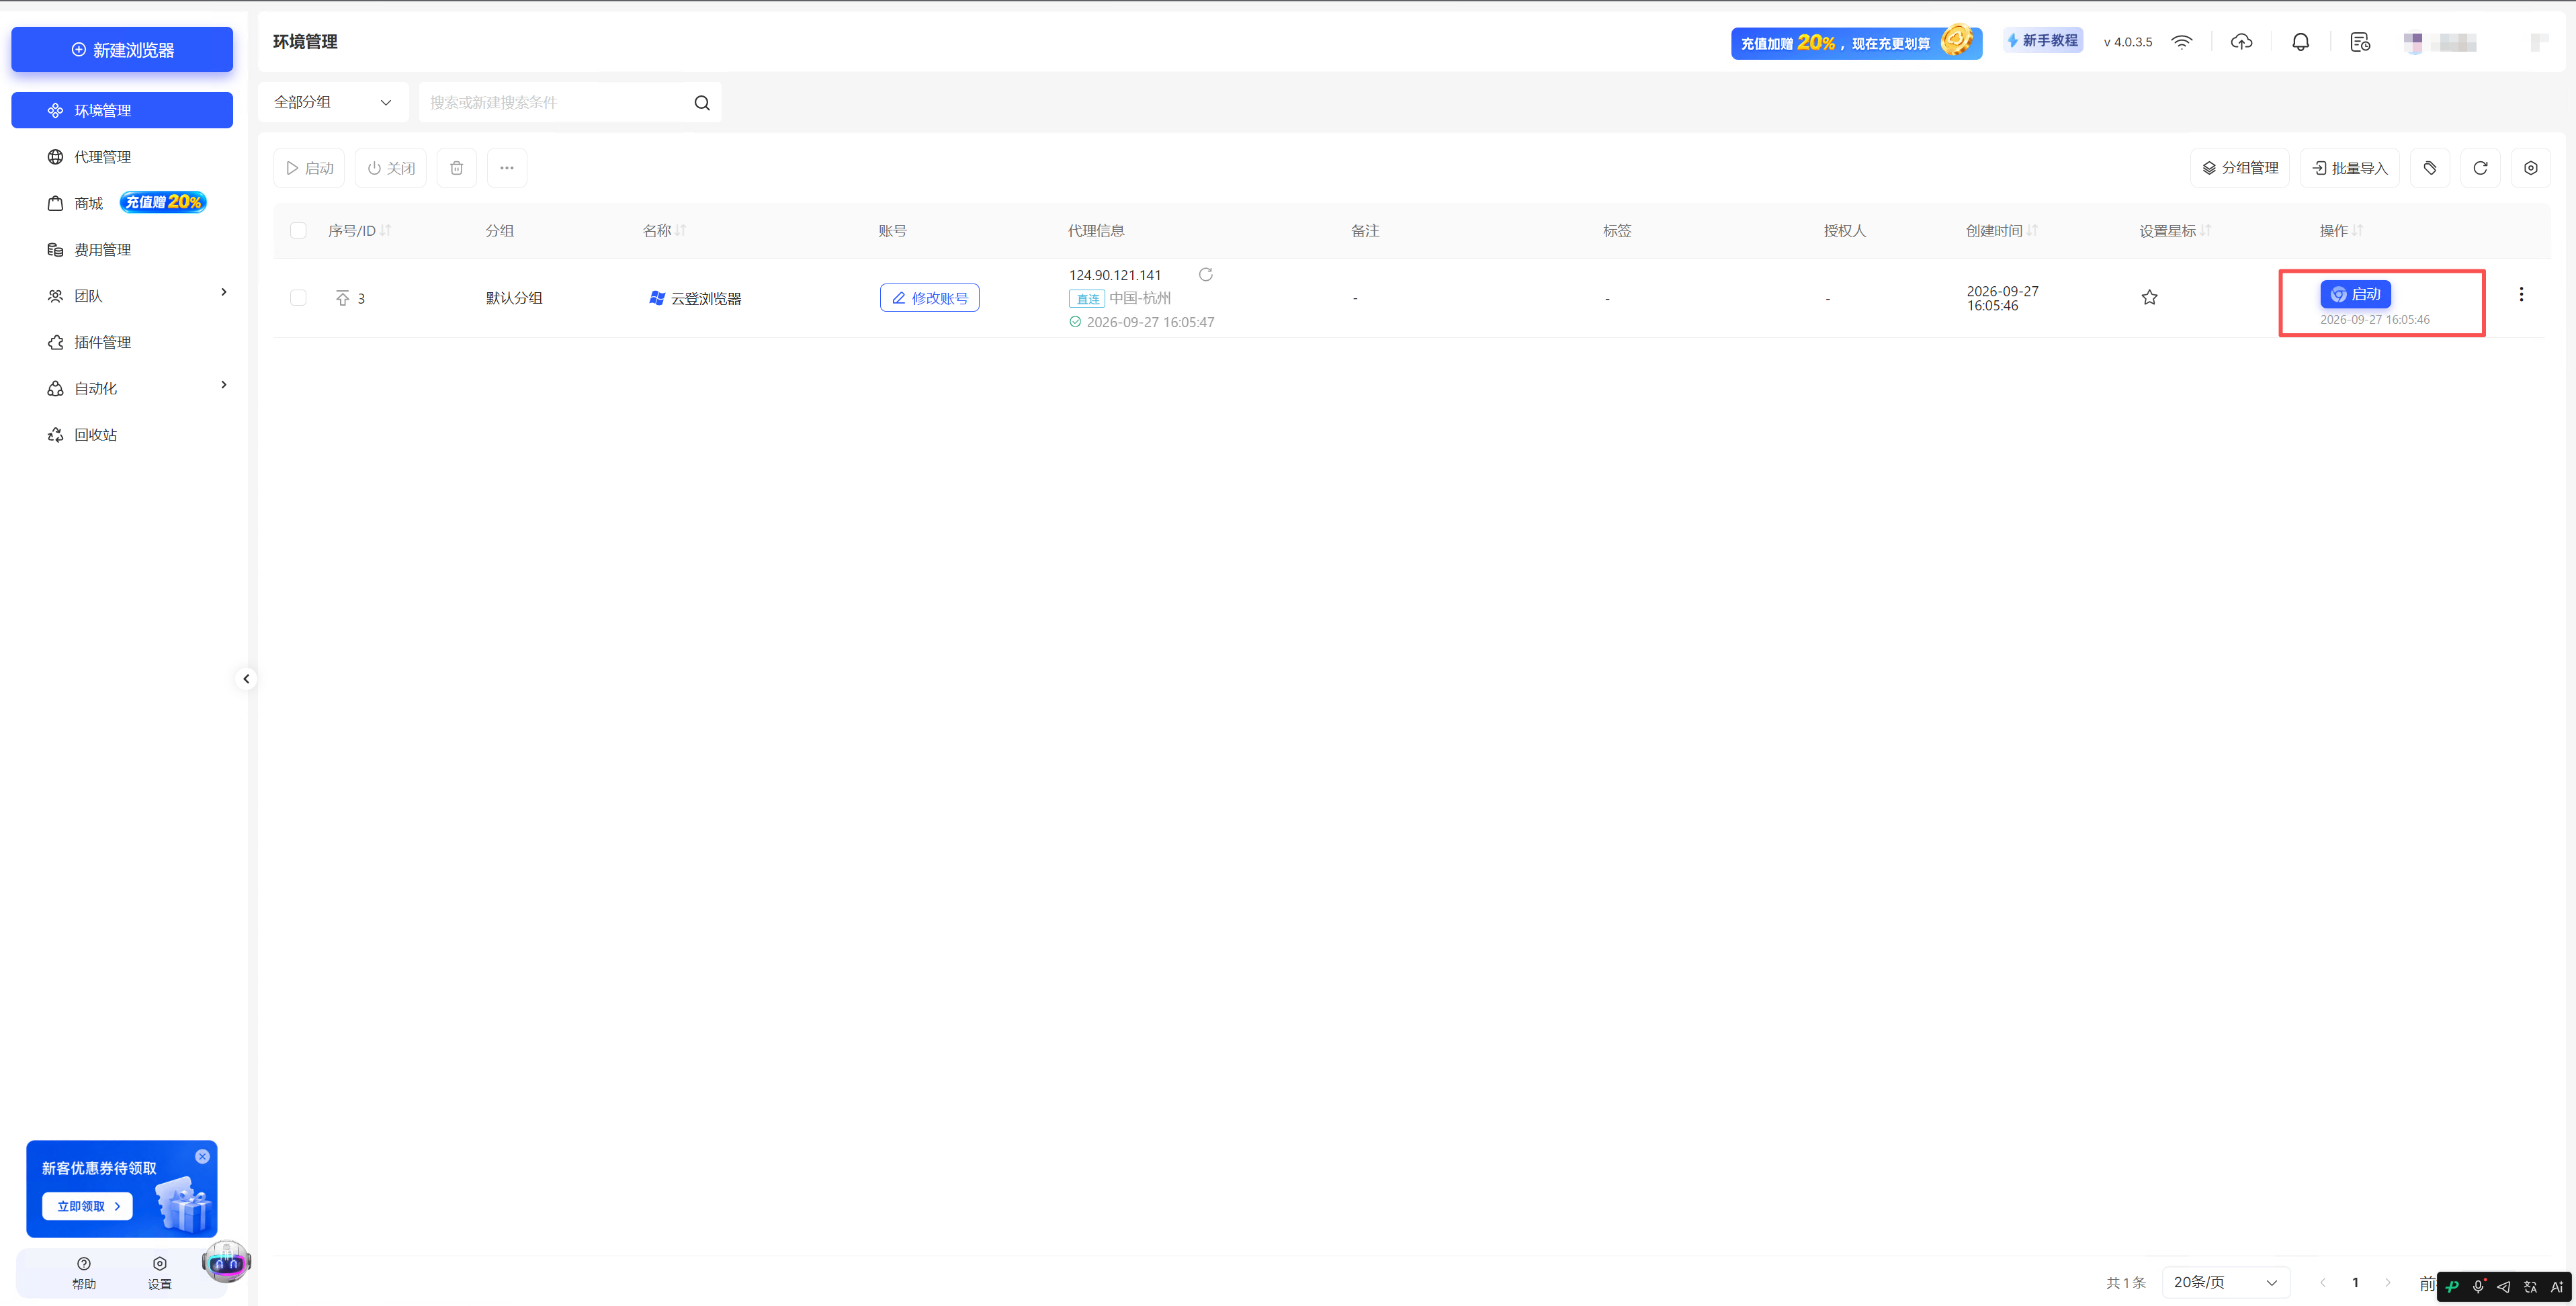Open 插件管理 in sidebar
Screen dimensions: 2576x1306
click(122, 342)
